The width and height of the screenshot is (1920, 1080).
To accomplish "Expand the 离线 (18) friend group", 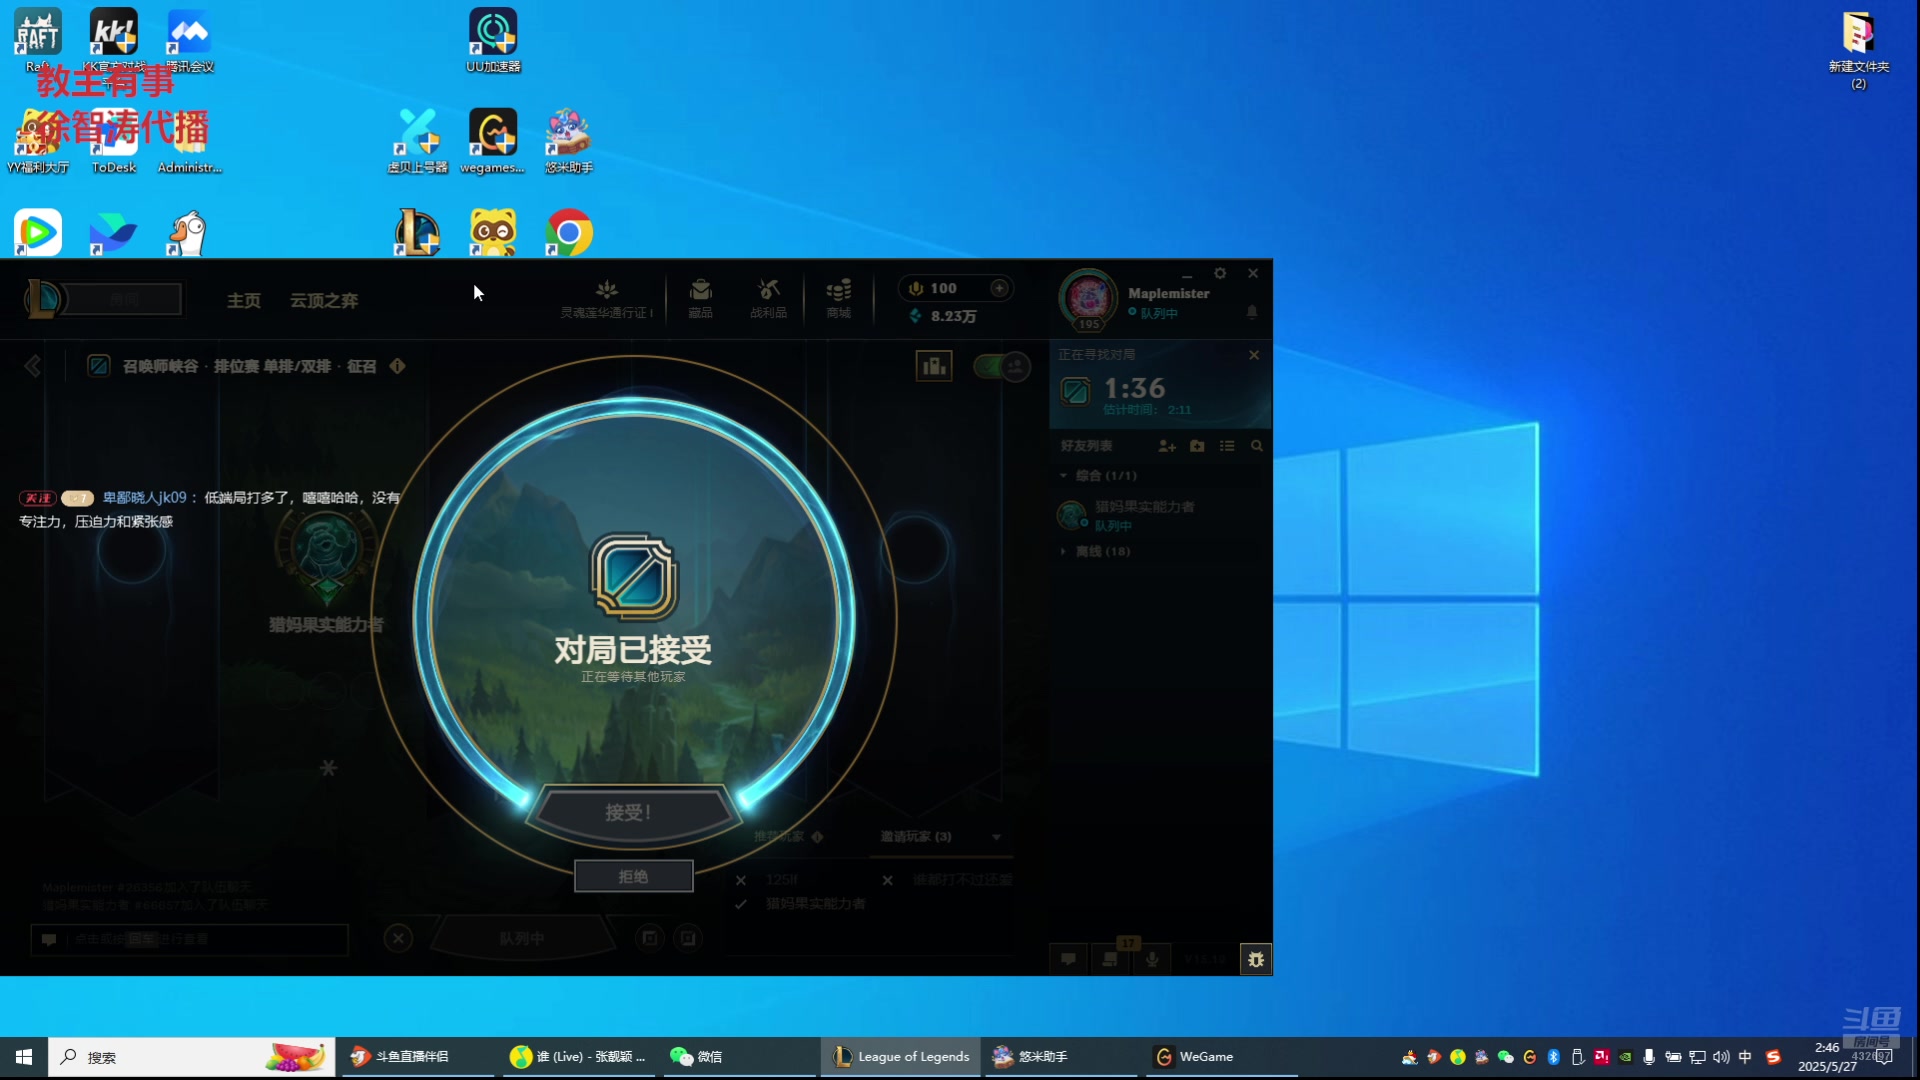I will click(1064, 551).
